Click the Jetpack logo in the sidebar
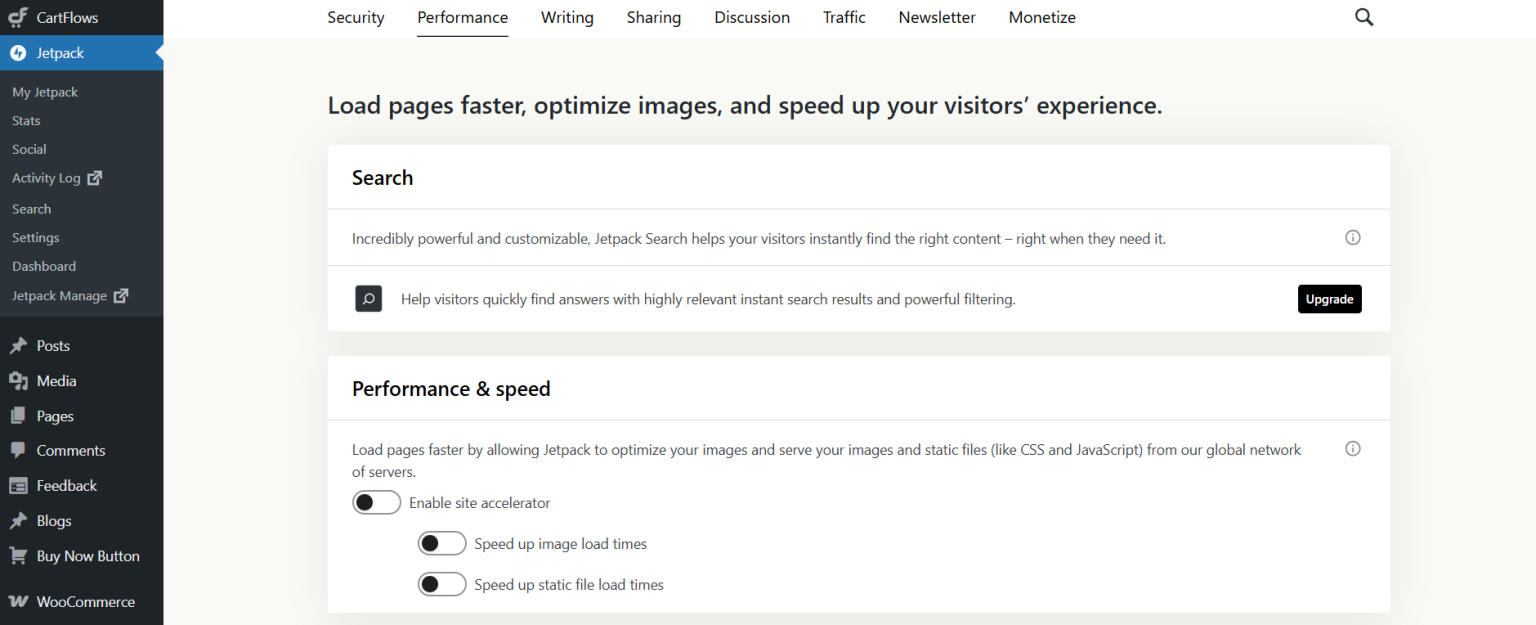The height and width of the screenshot is (625, 1536). tap(16, 53)
